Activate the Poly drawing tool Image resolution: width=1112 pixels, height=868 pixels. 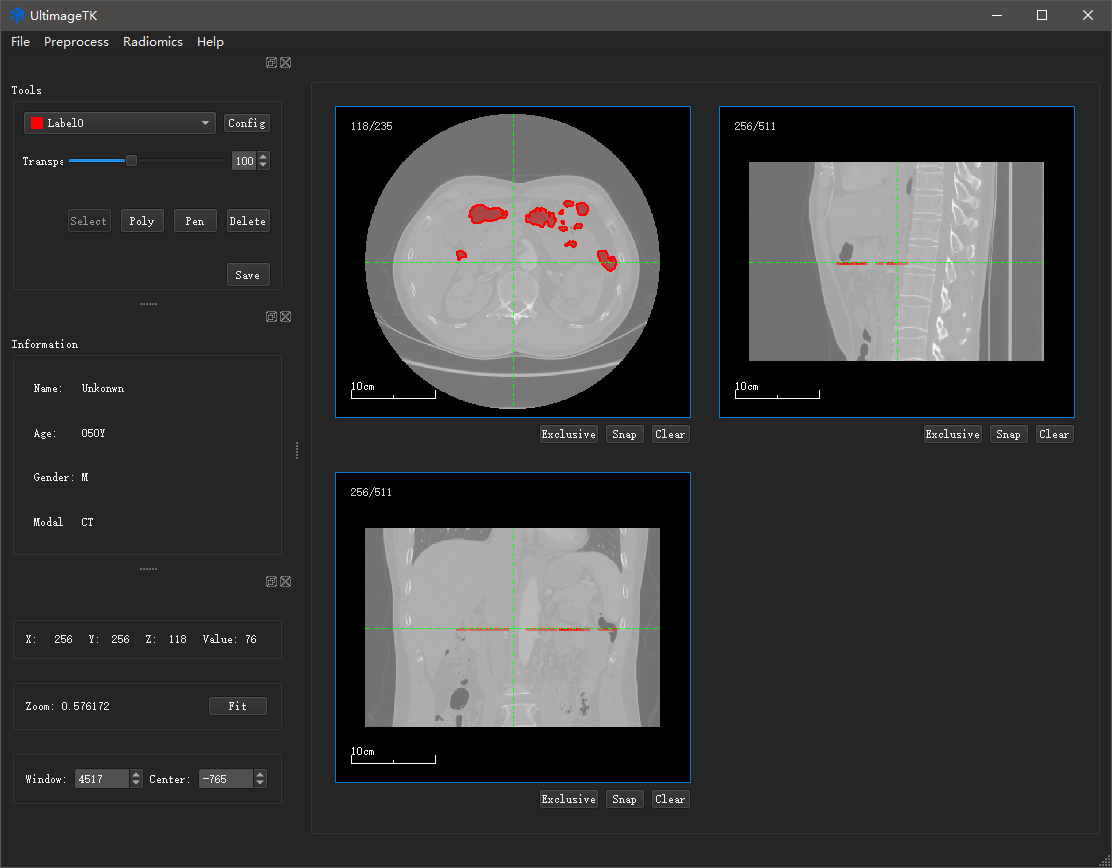[142, 220]
